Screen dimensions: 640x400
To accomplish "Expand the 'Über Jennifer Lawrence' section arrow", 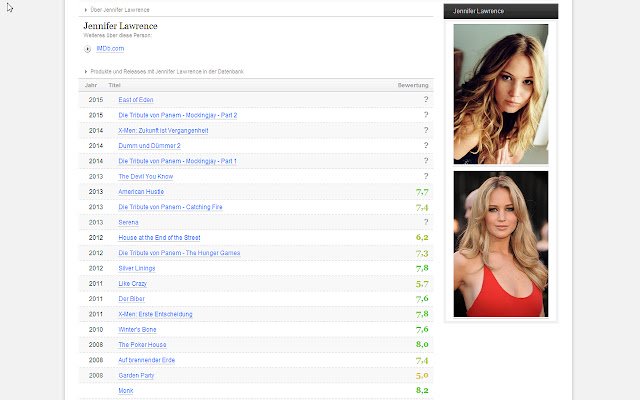I will click(86, 10).
